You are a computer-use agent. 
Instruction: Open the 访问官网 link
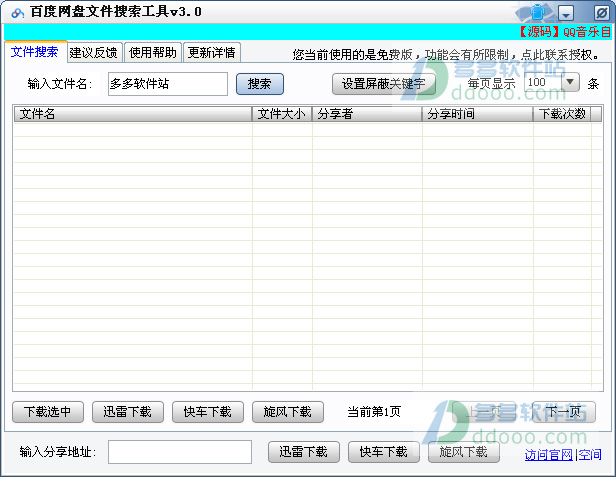[x=548, y=455]
